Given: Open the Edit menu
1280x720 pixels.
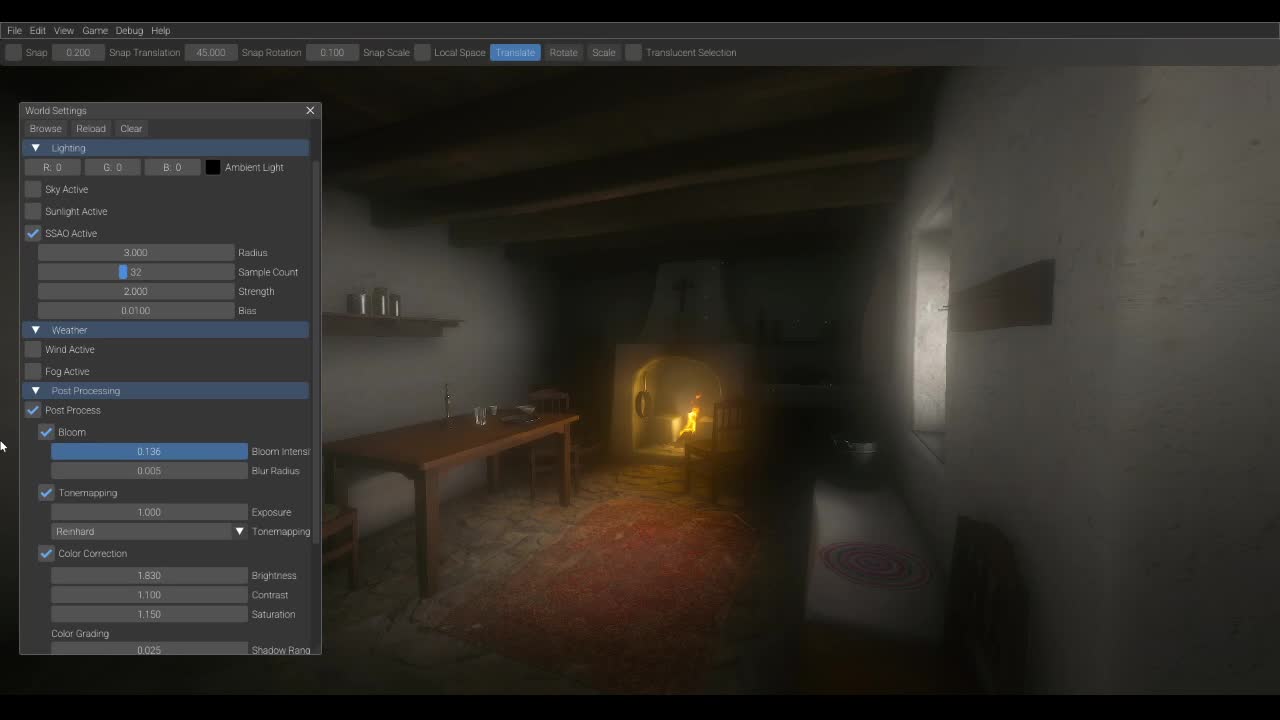Looking at the screenshot, I should click(x=38, y=31).
